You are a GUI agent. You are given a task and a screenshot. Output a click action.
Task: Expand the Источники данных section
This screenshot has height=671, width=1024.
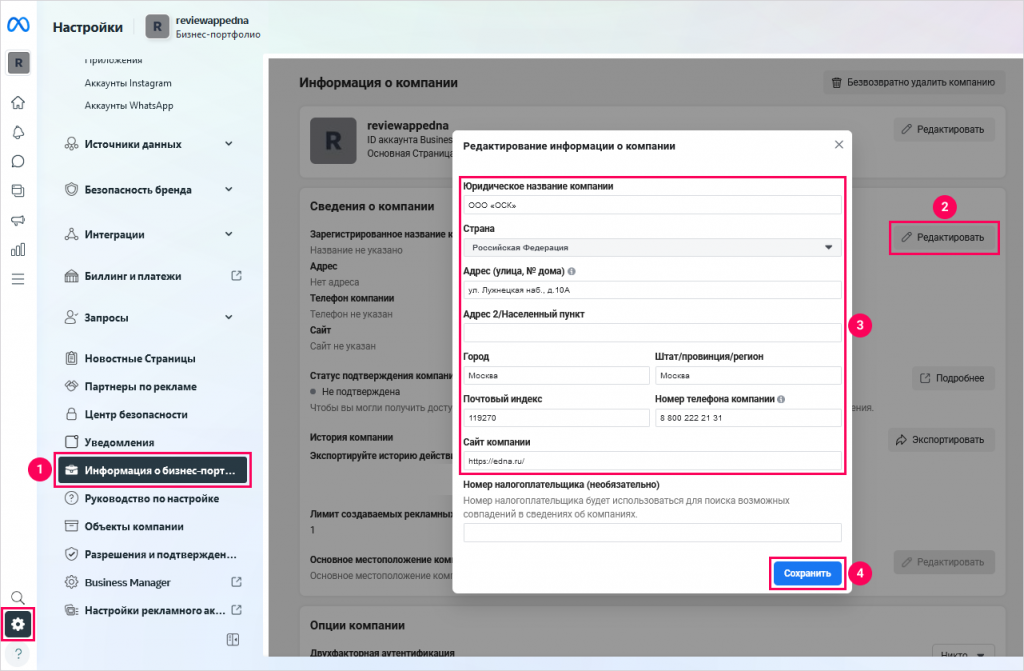(x=150, y=144)
